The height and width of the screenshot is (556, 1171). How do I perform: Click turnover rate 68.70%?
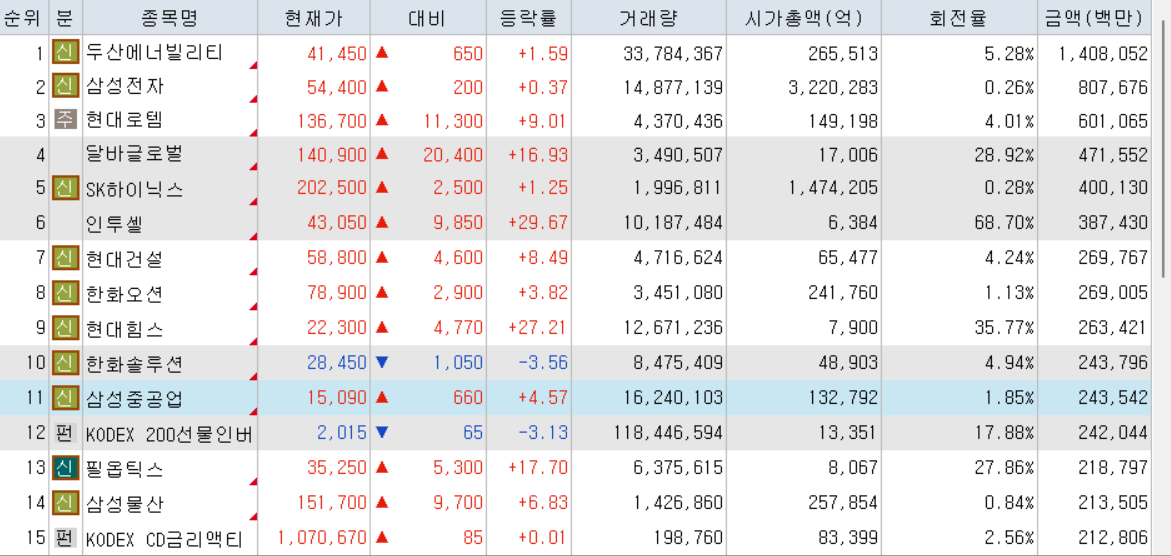(x=1005, y=222)
